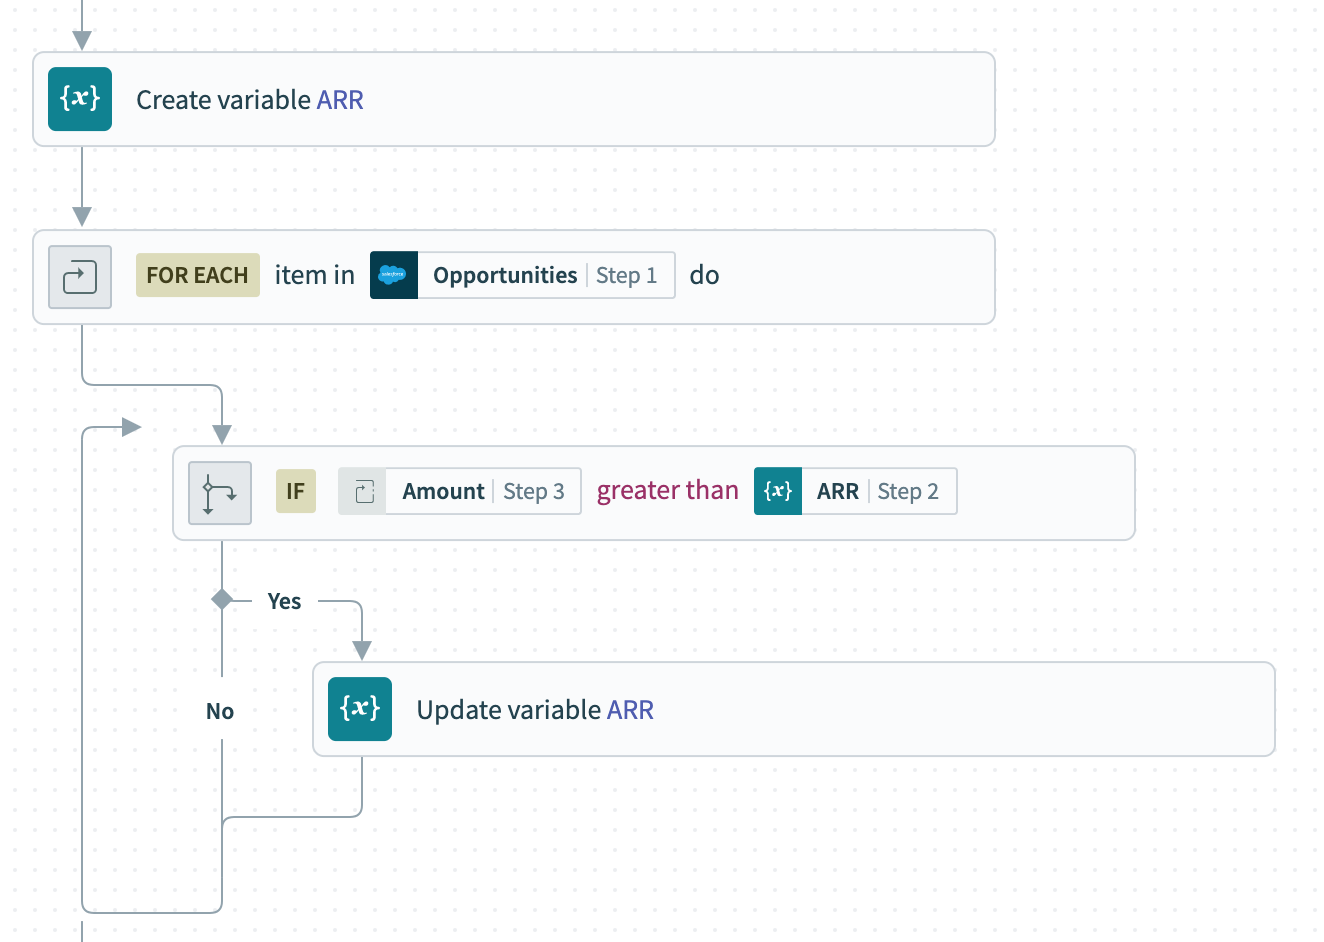
Task: Click the {x} icon on the ARR Step 2 pill
Action: (x=778, y=491)
